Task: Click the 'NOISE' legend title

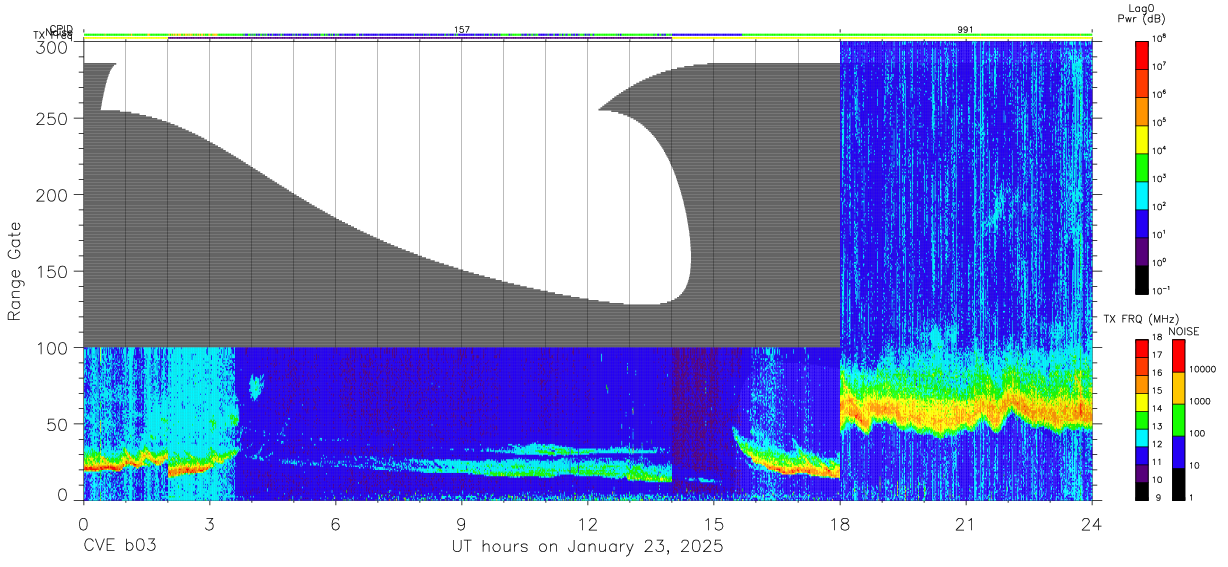Action: [x=1183, y=330]
